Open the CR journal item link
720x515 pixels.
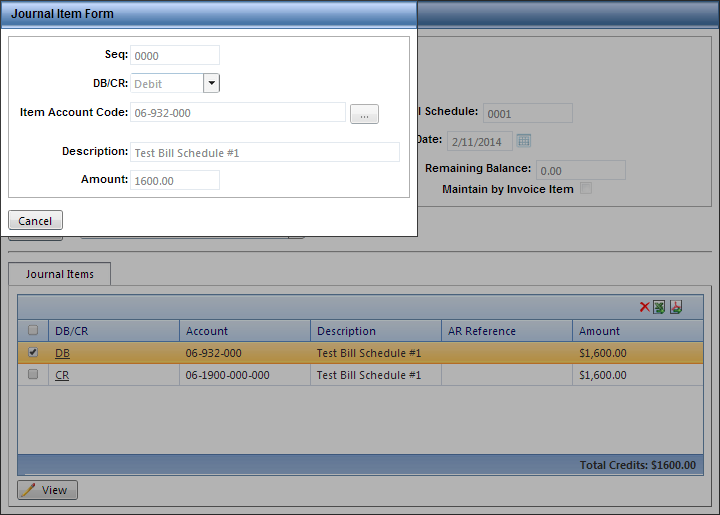coord(62,375)
